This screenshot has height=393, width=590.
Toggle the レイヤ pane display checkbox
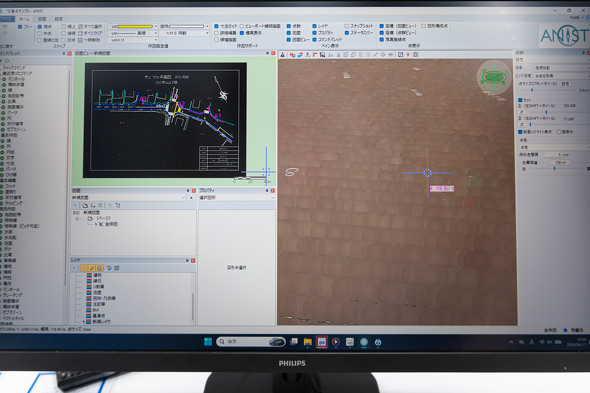[314, 26]
